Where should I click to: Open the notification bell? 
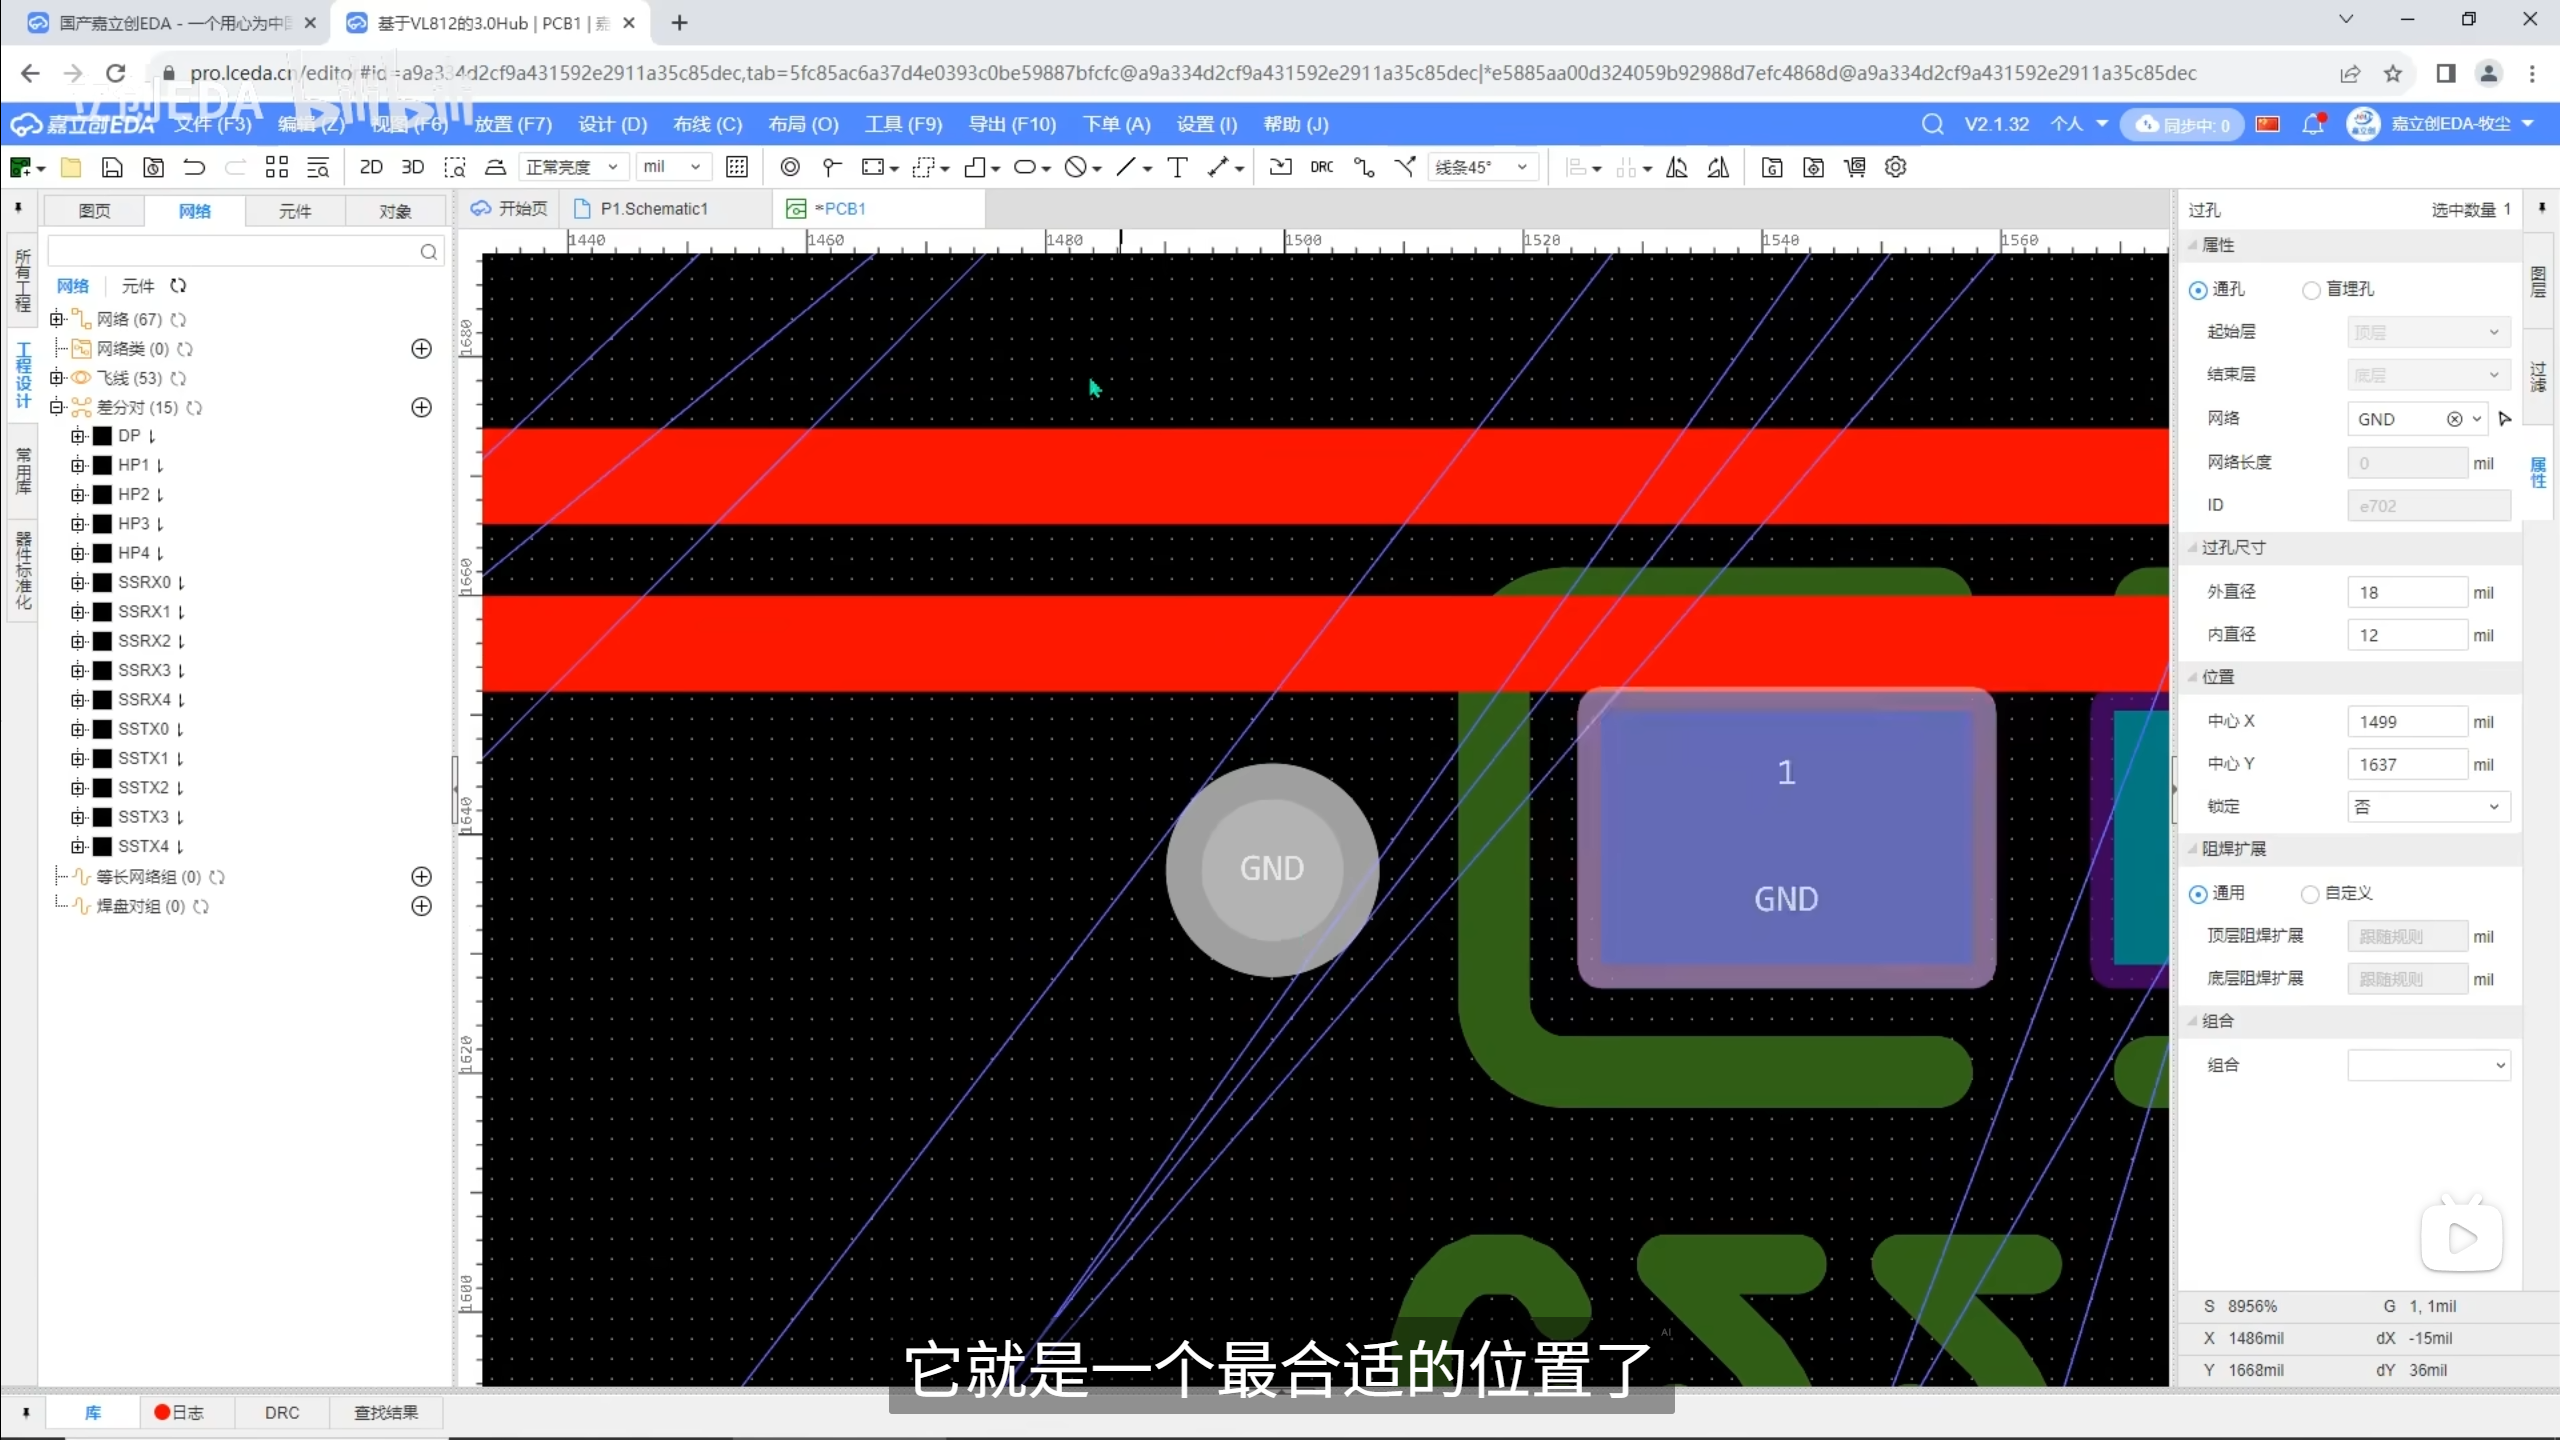coord(2312,124)
